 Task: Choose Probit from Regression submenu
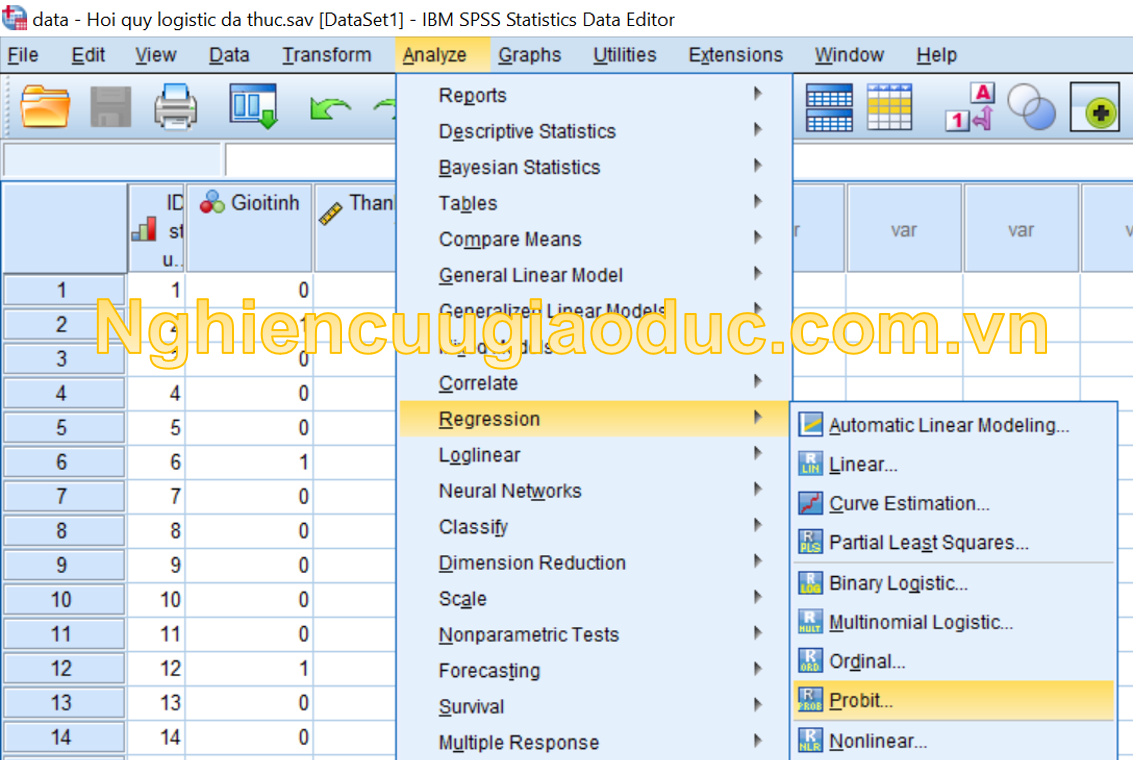860,701
